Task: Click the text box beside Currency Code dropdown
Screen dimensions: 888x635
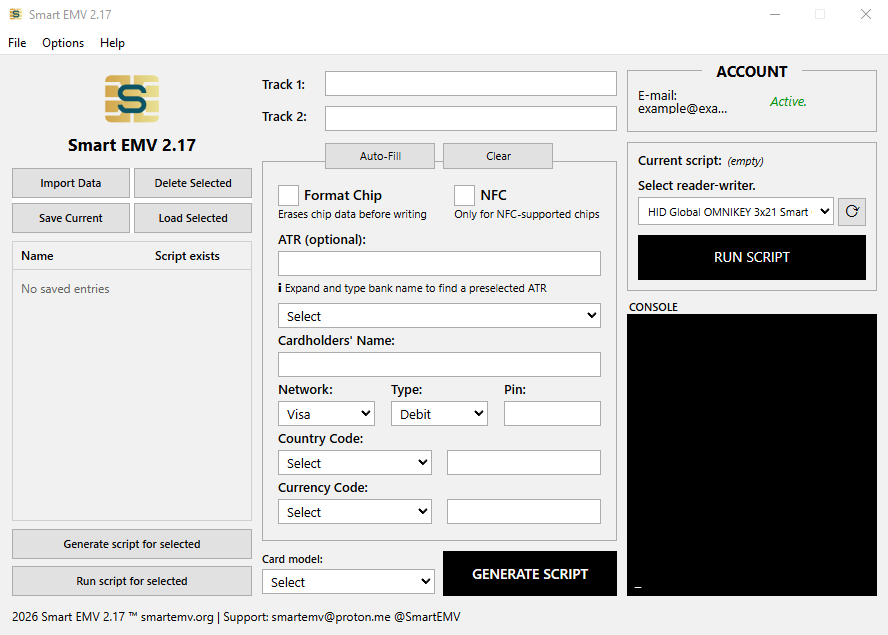Action: click(524, 512)
